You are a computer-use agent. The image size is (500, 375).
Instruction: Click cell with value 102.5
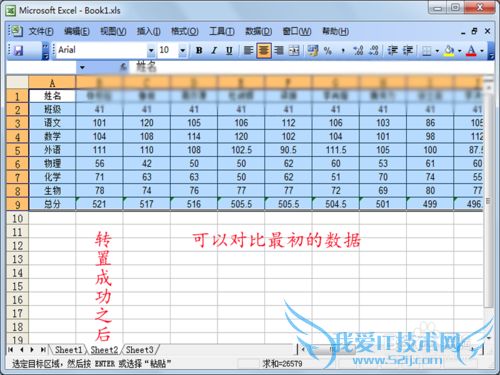pyautogui.click(x=241, y=150)
